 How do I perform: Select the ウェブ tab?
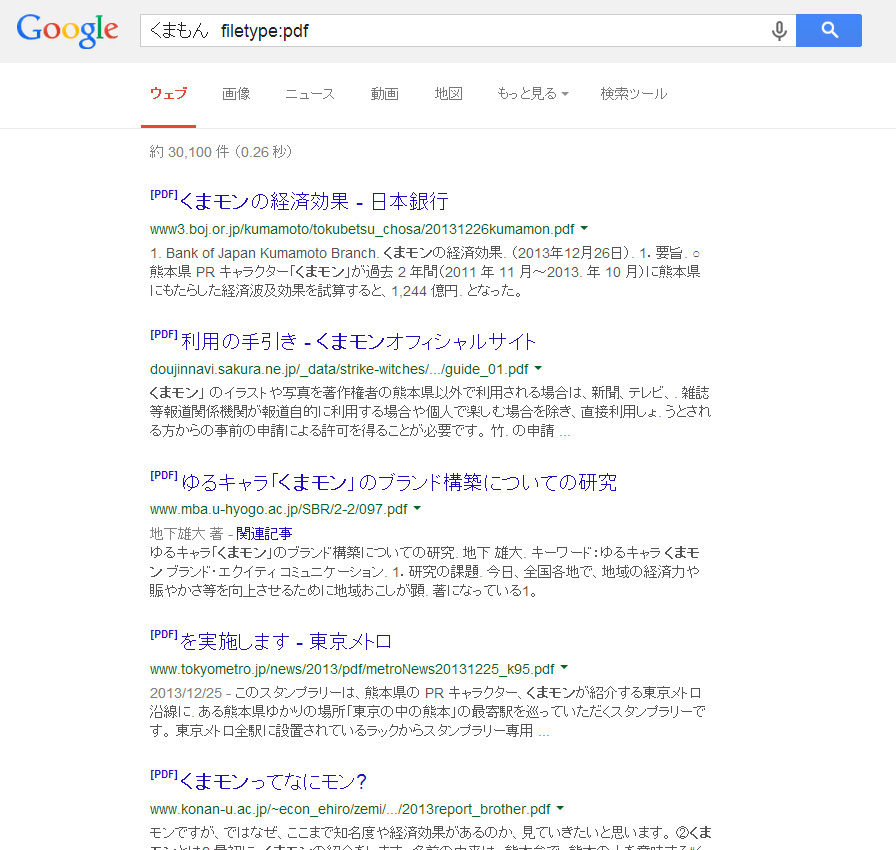coord(169,94)
